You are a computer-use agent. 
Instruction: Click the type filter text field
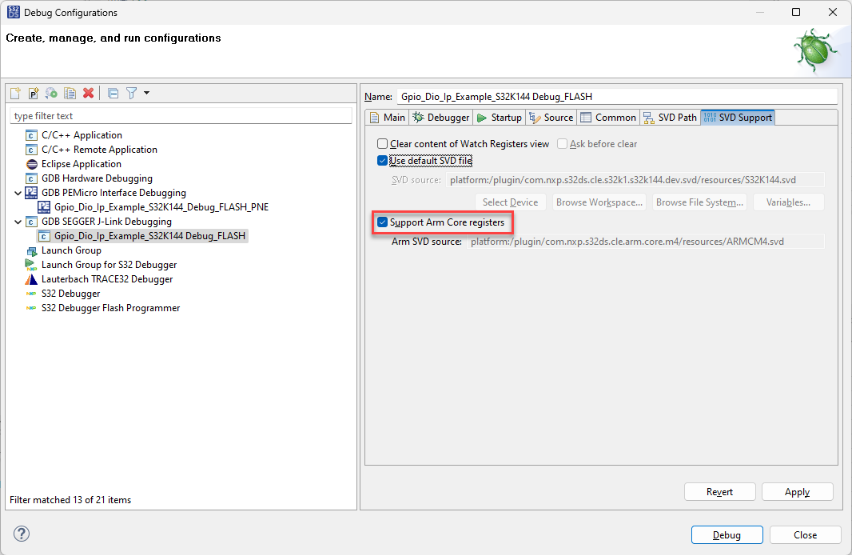click(181, 116)
